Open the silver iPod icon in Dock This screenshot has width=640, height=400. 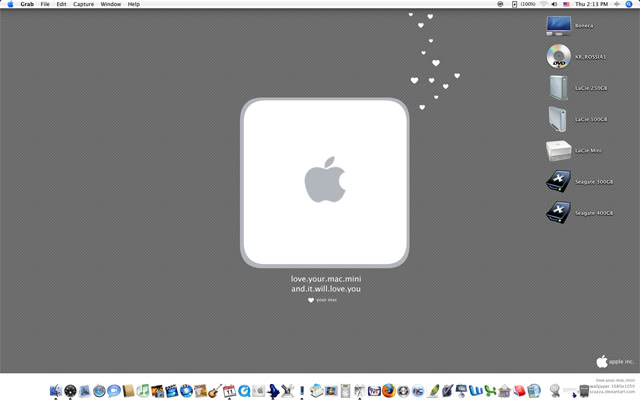pyautogui.click(x=345, y=391)
